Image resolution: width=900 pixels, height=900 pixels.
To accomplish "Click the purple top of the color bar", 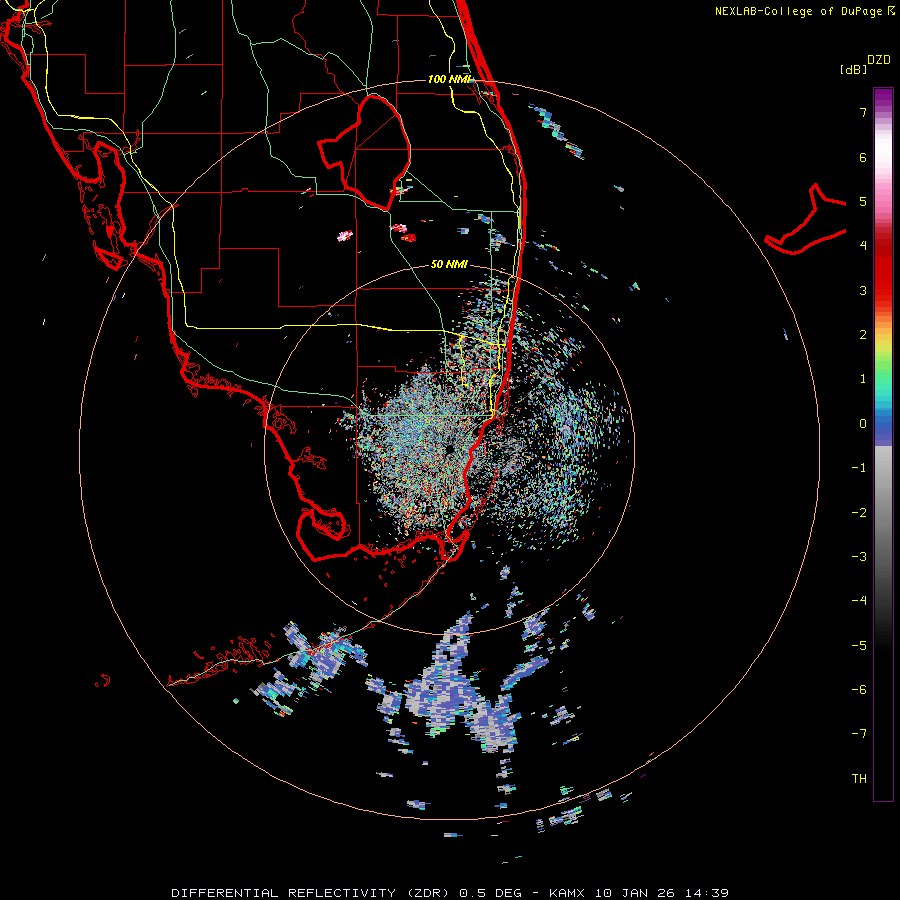I will tap(883, 98).
